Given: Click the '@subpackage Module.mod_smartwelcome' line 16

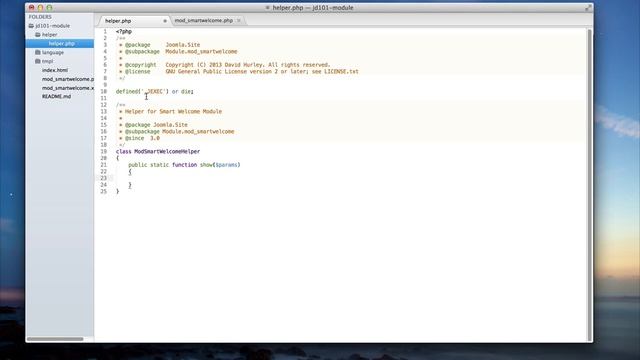Looking at the screenshot, I should coord(177,131).
